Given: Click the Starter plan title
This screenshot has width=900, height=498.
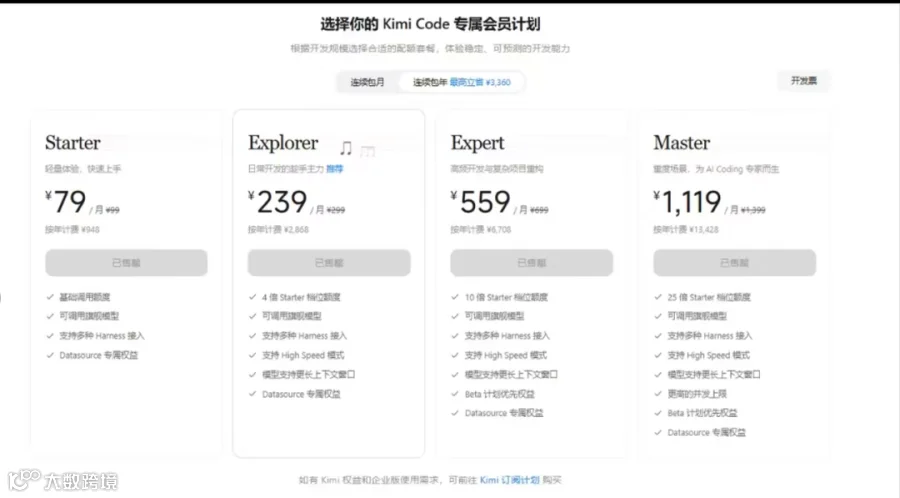Looking at the screenshot, I should click(x=73, y=143).
